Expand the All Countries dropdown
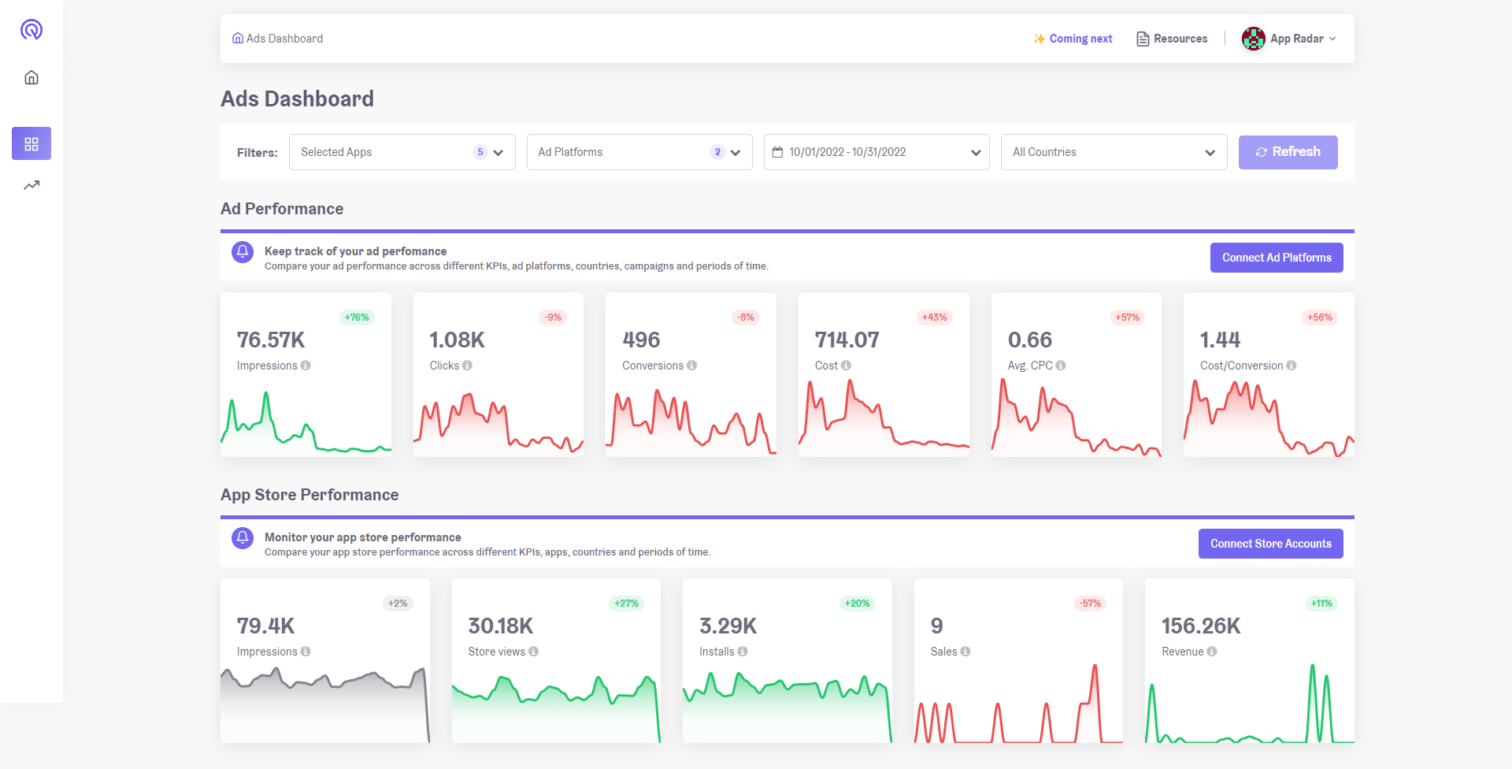The height and width of the screenshot is (769, 1512). pos(1113,153)
